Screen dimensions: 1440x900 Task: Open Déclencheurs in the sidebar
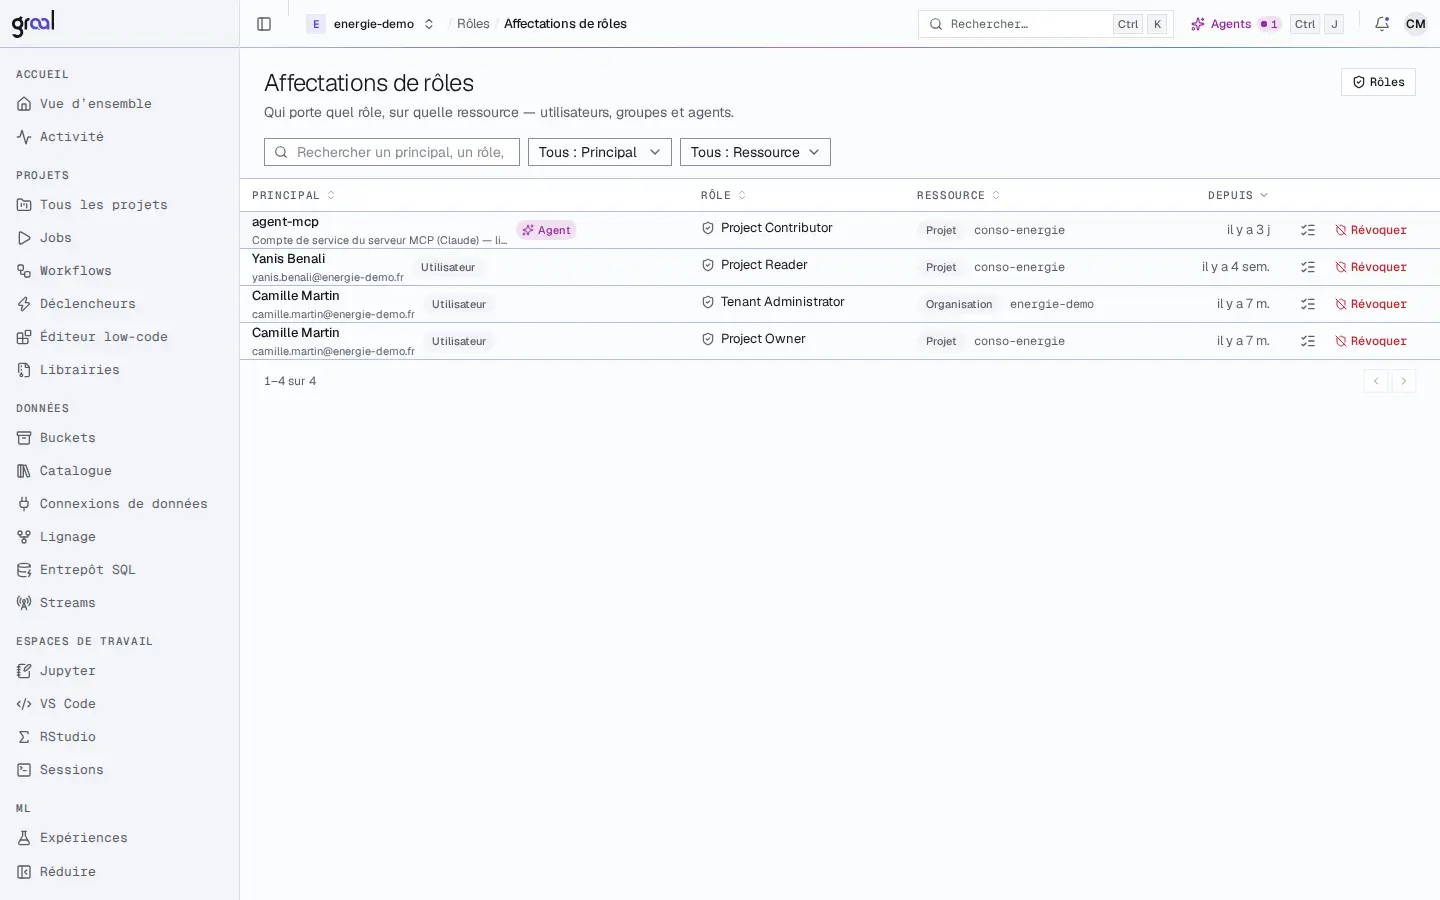[x=119, y=304]
